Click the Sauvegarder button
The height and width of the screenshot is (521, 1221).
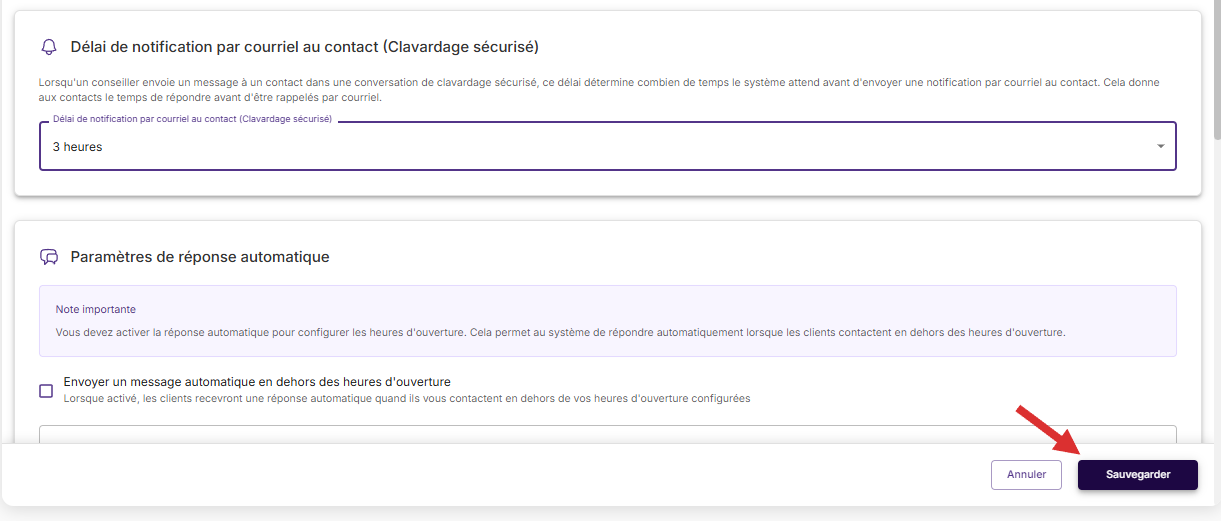pyautogui.click(x=1137, y=475)
